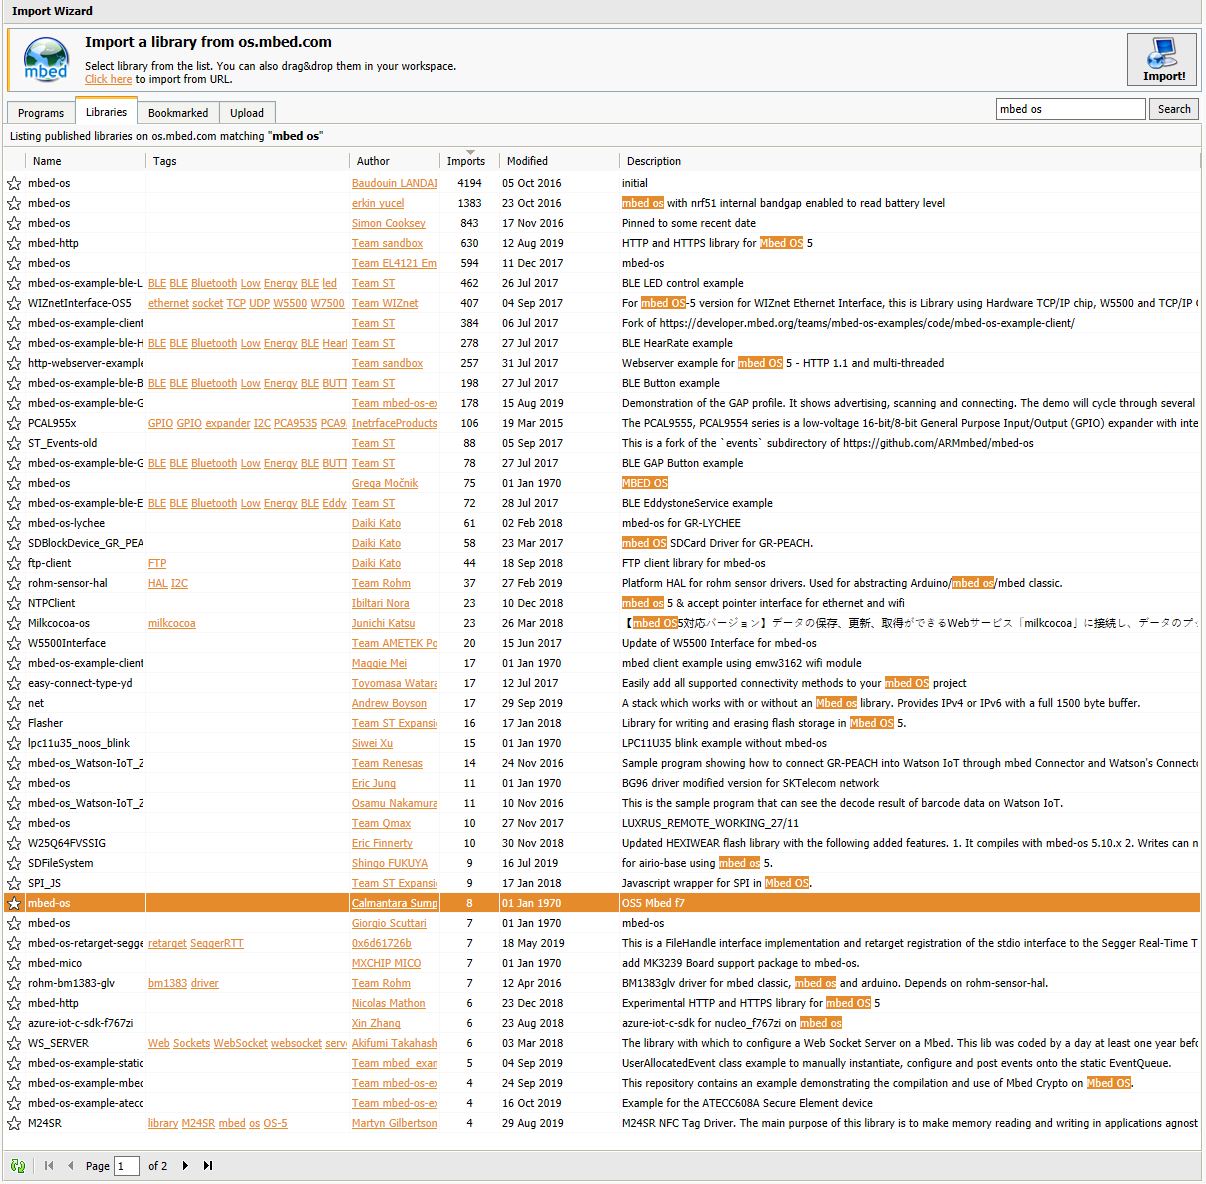Sort by Name column header
The width and height of the screenshot is (1206, 1184).
(47, 161)
